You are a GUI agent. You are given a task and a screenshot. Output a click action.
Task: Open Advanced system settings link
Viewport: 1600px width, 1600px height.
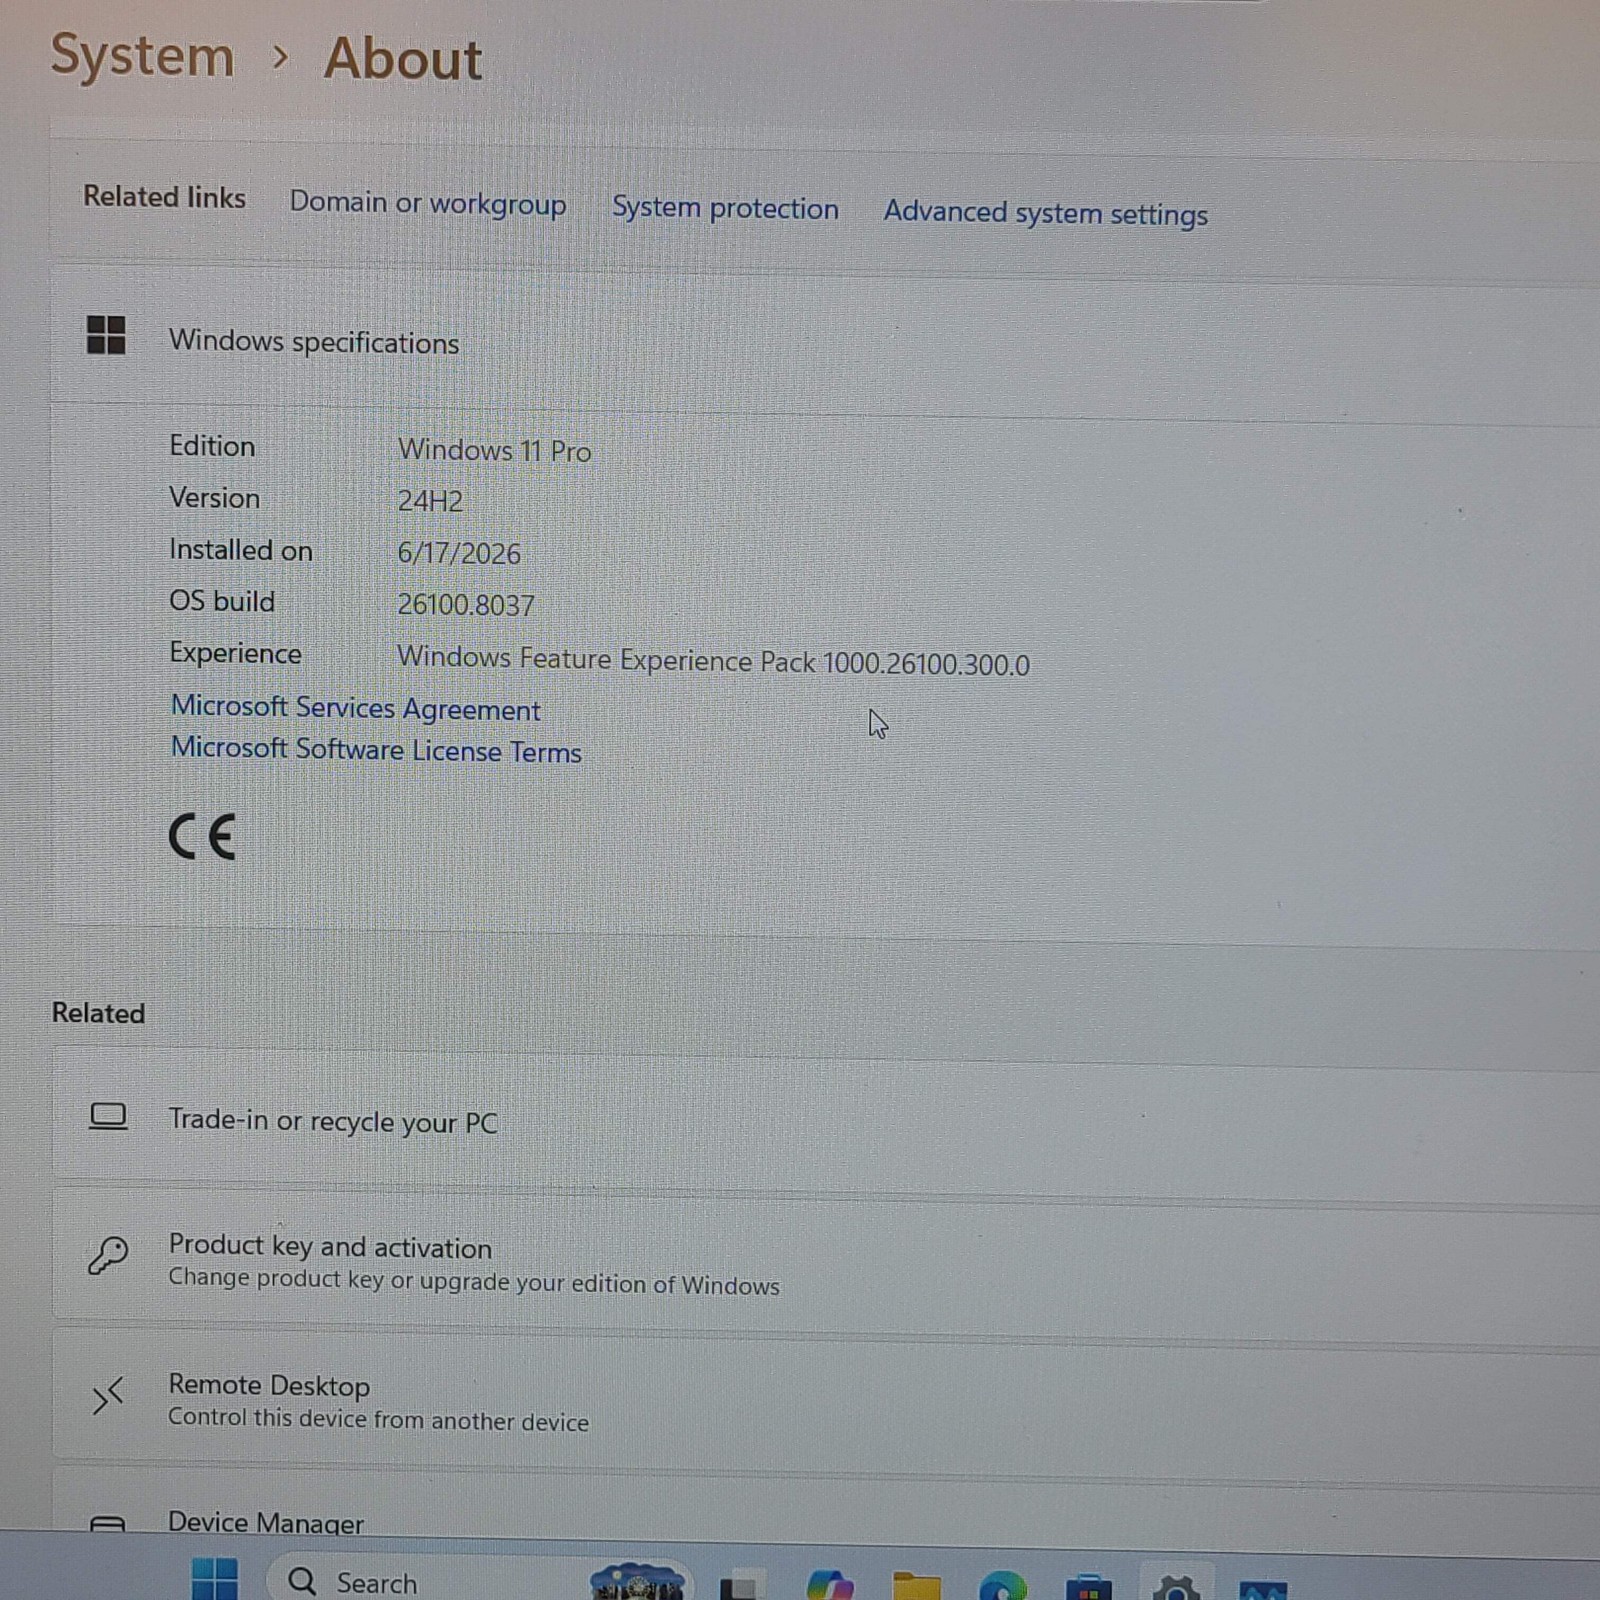pos(1045,213)
